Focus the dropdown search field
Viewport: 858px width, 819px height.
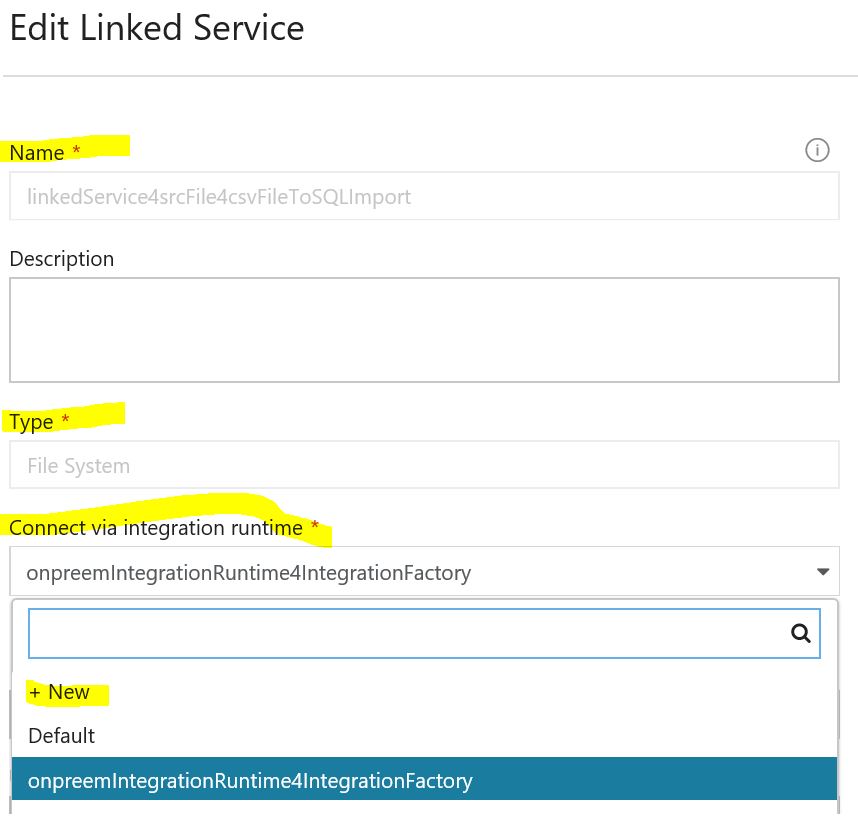coord(424,633)
